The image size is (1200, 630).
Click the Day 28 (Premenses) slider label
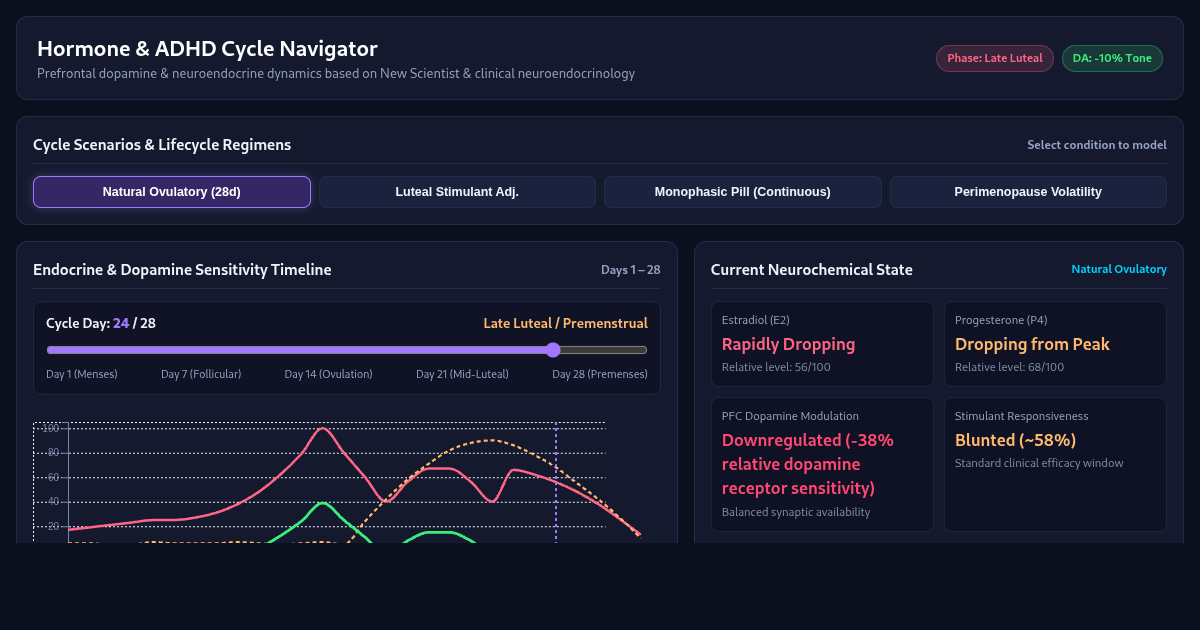click(x=600, y=374)
